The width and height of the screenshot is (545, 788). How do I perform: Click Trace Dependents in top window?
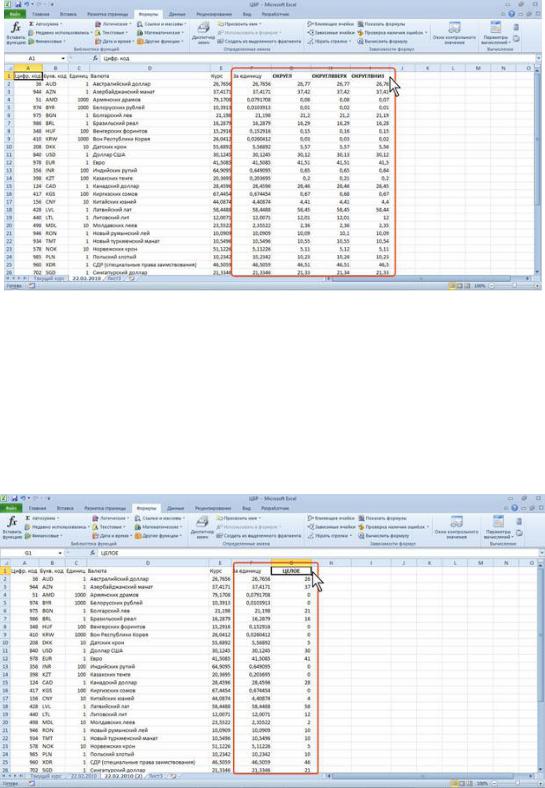[x=331, y=33]
